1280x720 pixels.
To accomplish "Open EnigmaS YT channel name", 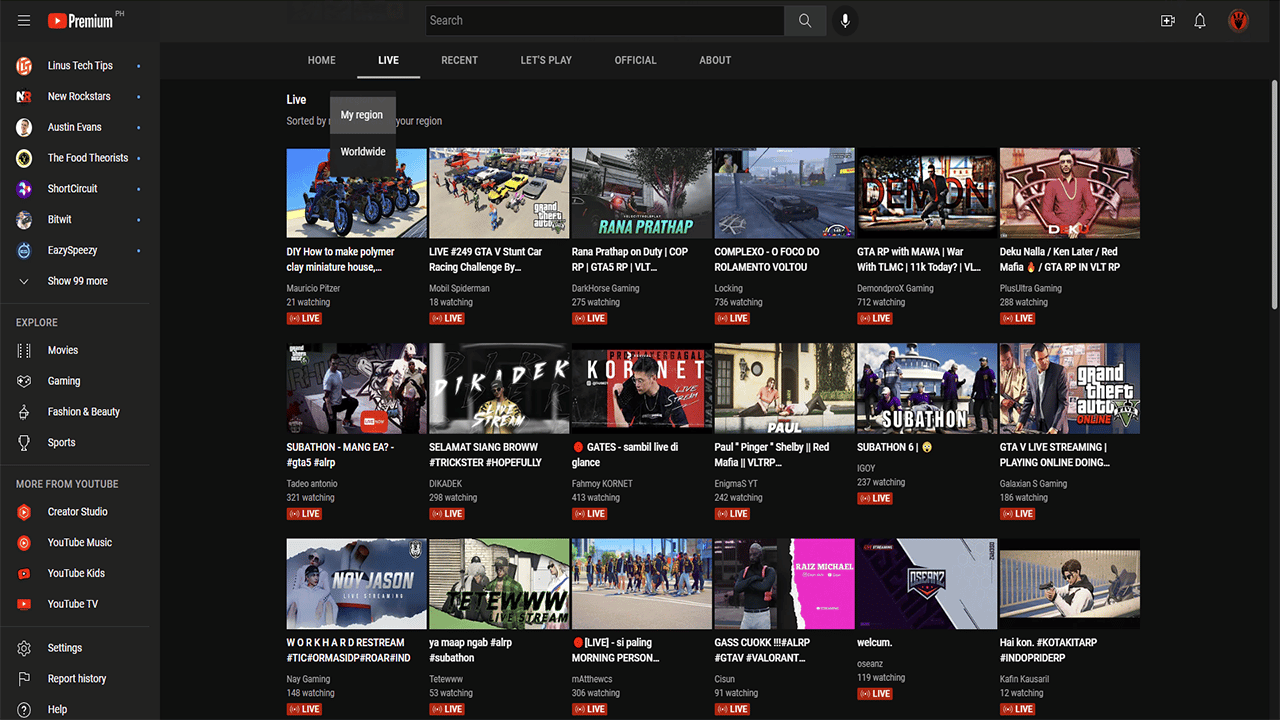I will click(x=736, y=484).
